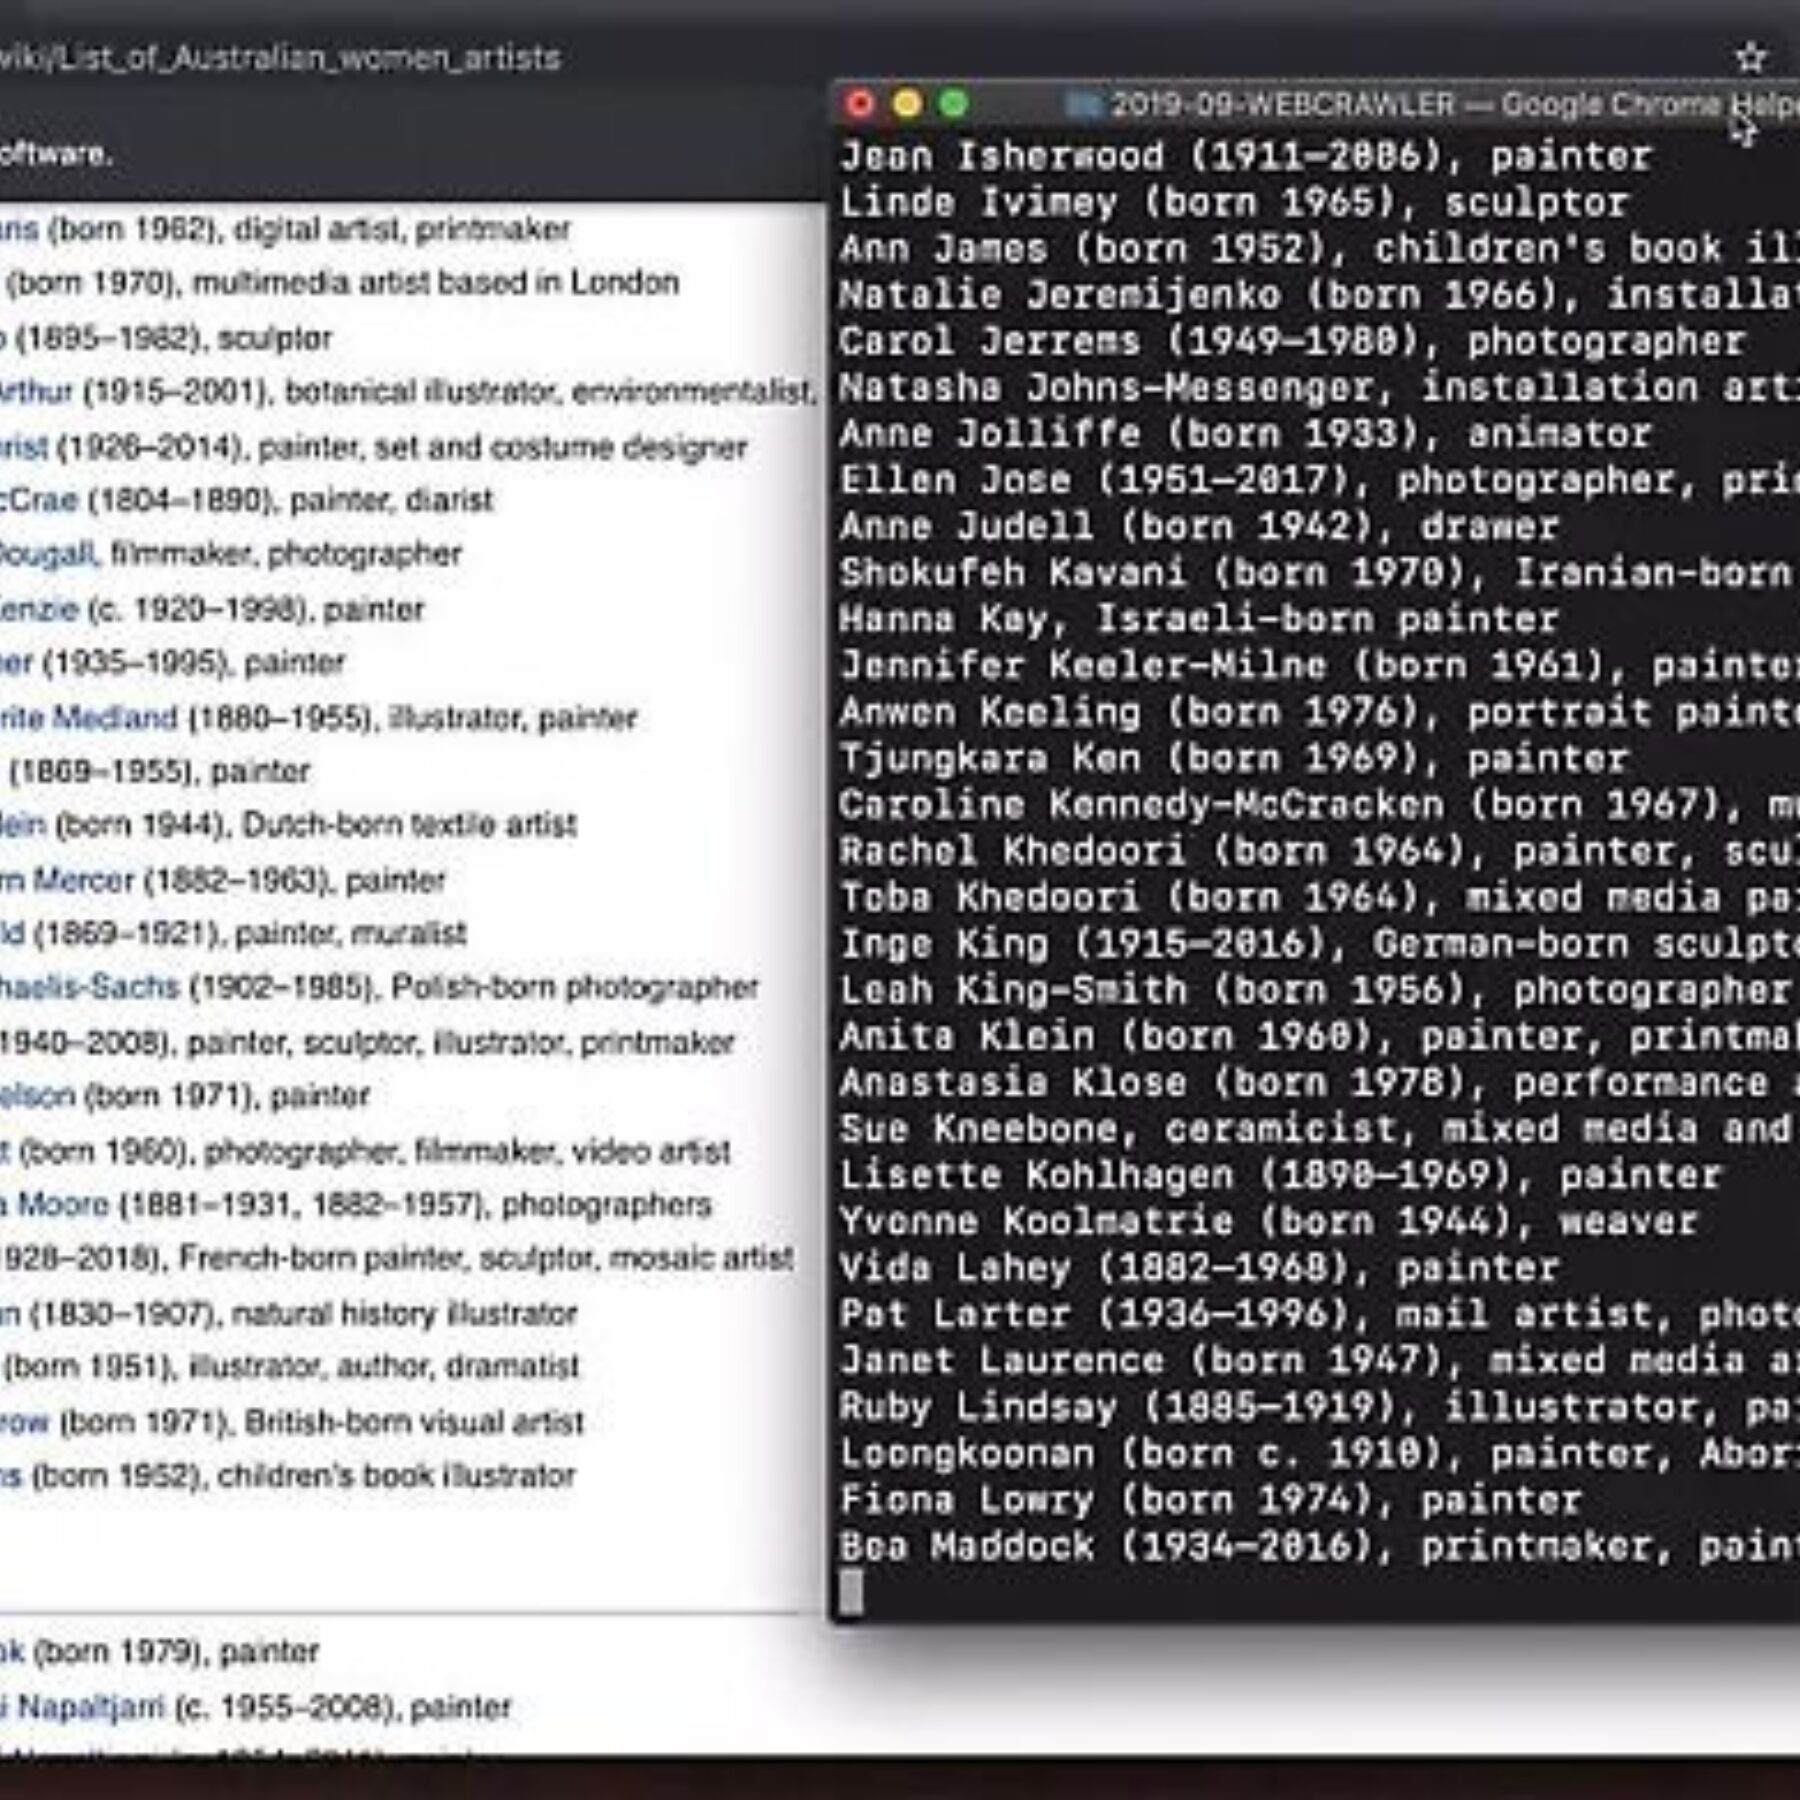Click text 'illustrator, author, dramatist' in browser
1800x1800 pixels.
click(x=383, y=1367)
